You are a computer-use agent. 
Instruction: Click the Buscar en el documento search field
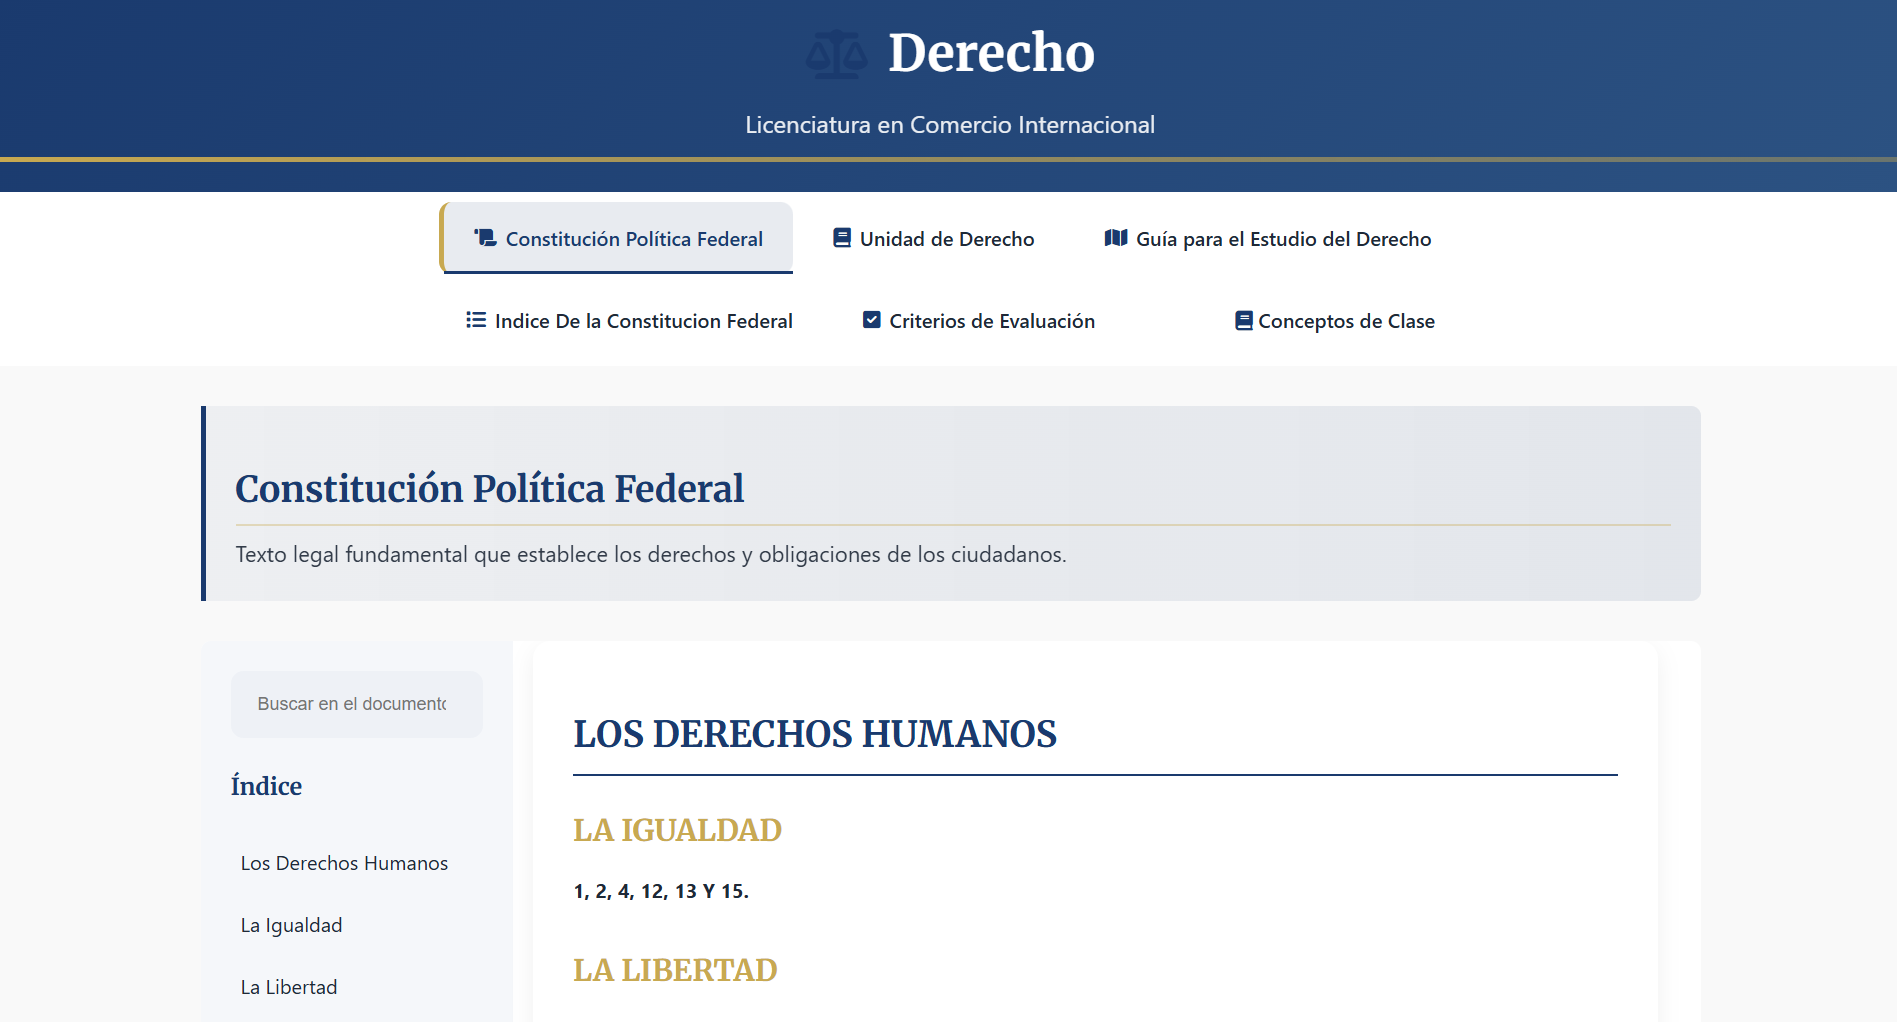[356, 703]
